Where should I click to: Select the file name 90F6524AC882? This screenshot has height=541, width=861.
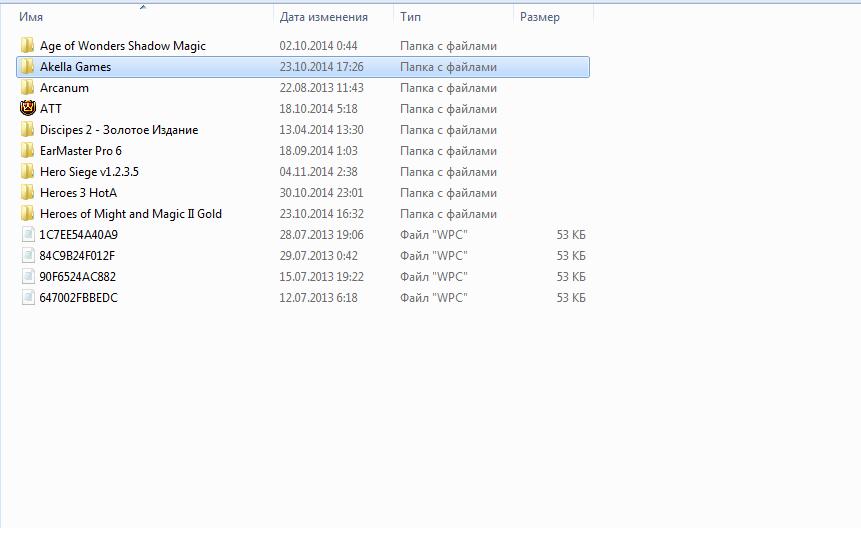[77, 276]
